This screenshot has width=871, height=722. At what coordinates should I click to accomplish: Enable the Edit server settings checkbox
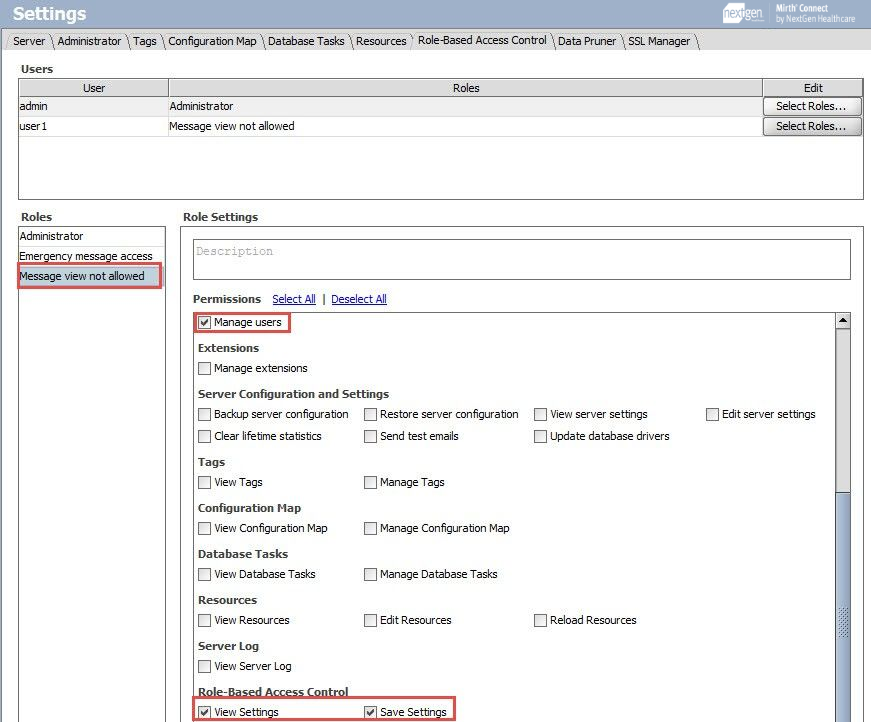tap(713, 415)
